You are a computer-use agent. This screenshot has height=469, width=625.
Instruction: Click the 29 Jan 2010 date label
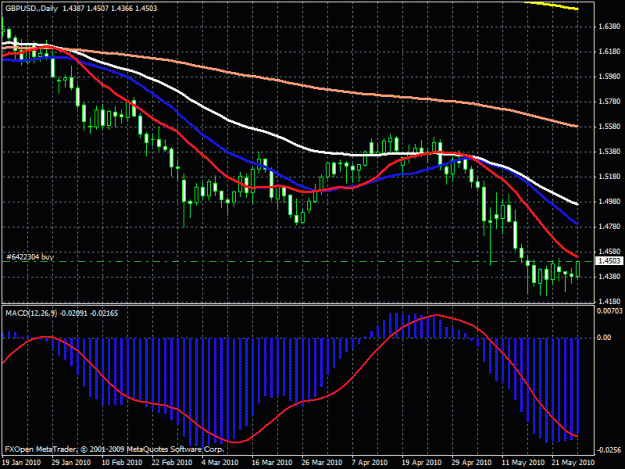click(71, 463)
